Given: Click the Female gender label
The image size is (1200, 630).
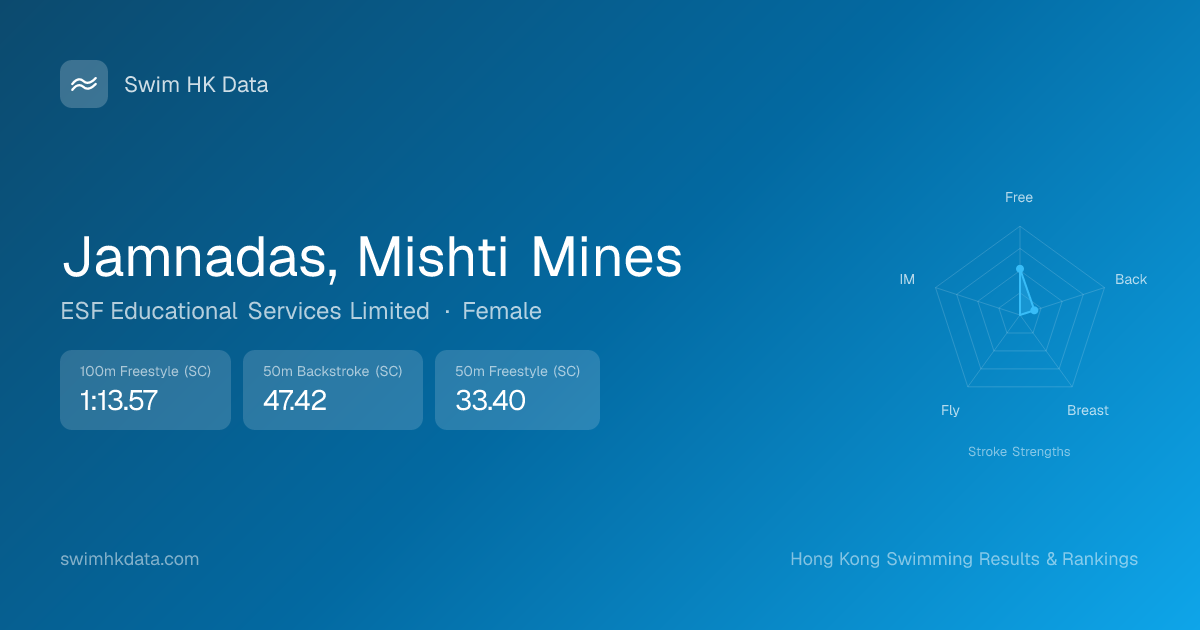Looking at the screenshot, I should [502, 311].
